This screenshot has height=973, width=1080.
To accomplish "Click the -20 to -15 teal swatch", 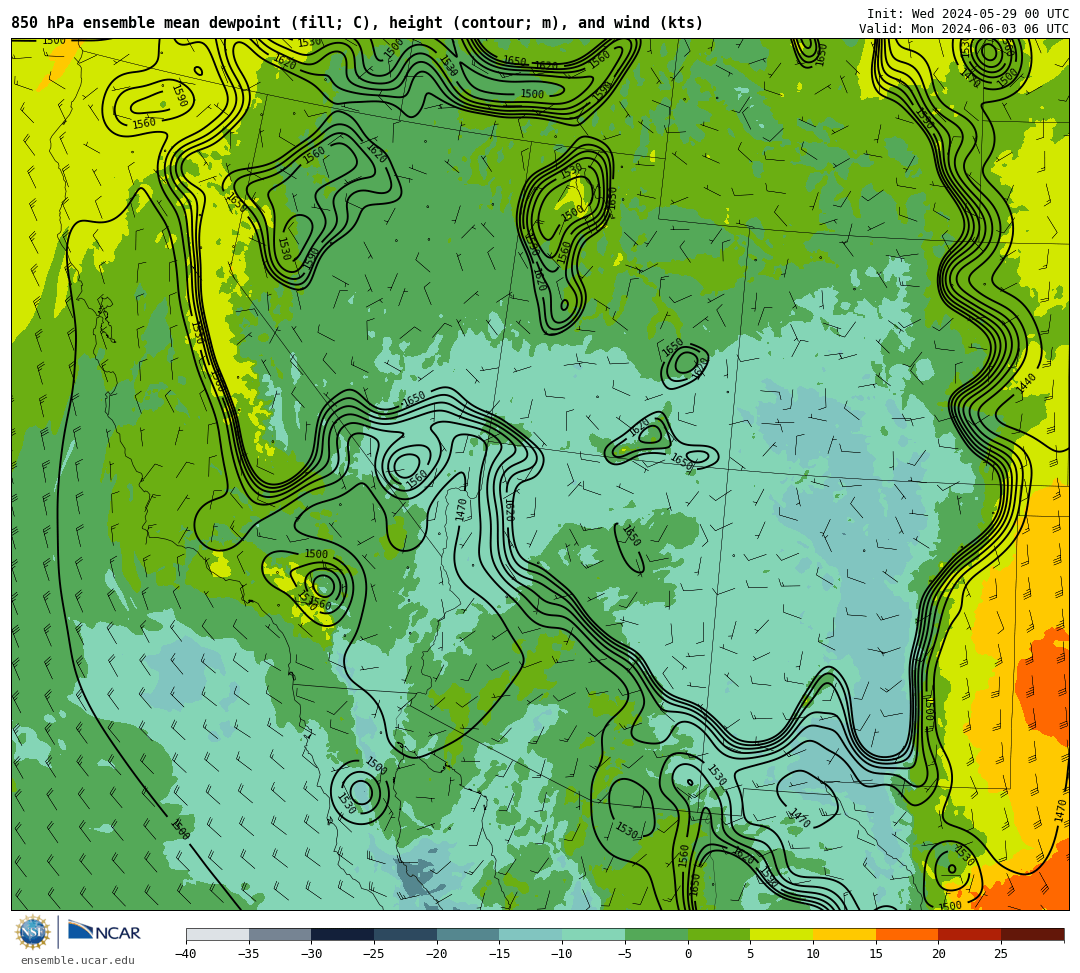I will point(468,934).
